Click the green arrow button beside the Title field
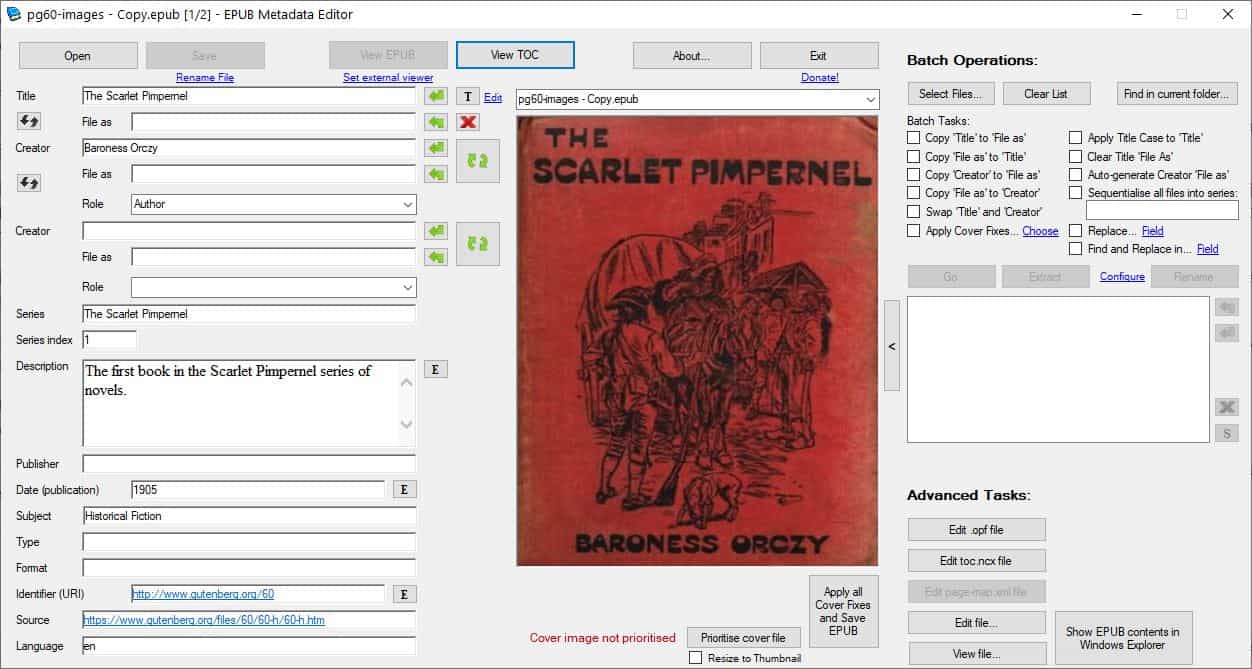Image resolution: width=1252 pixels, height=669 pixels. coord(436,96)
